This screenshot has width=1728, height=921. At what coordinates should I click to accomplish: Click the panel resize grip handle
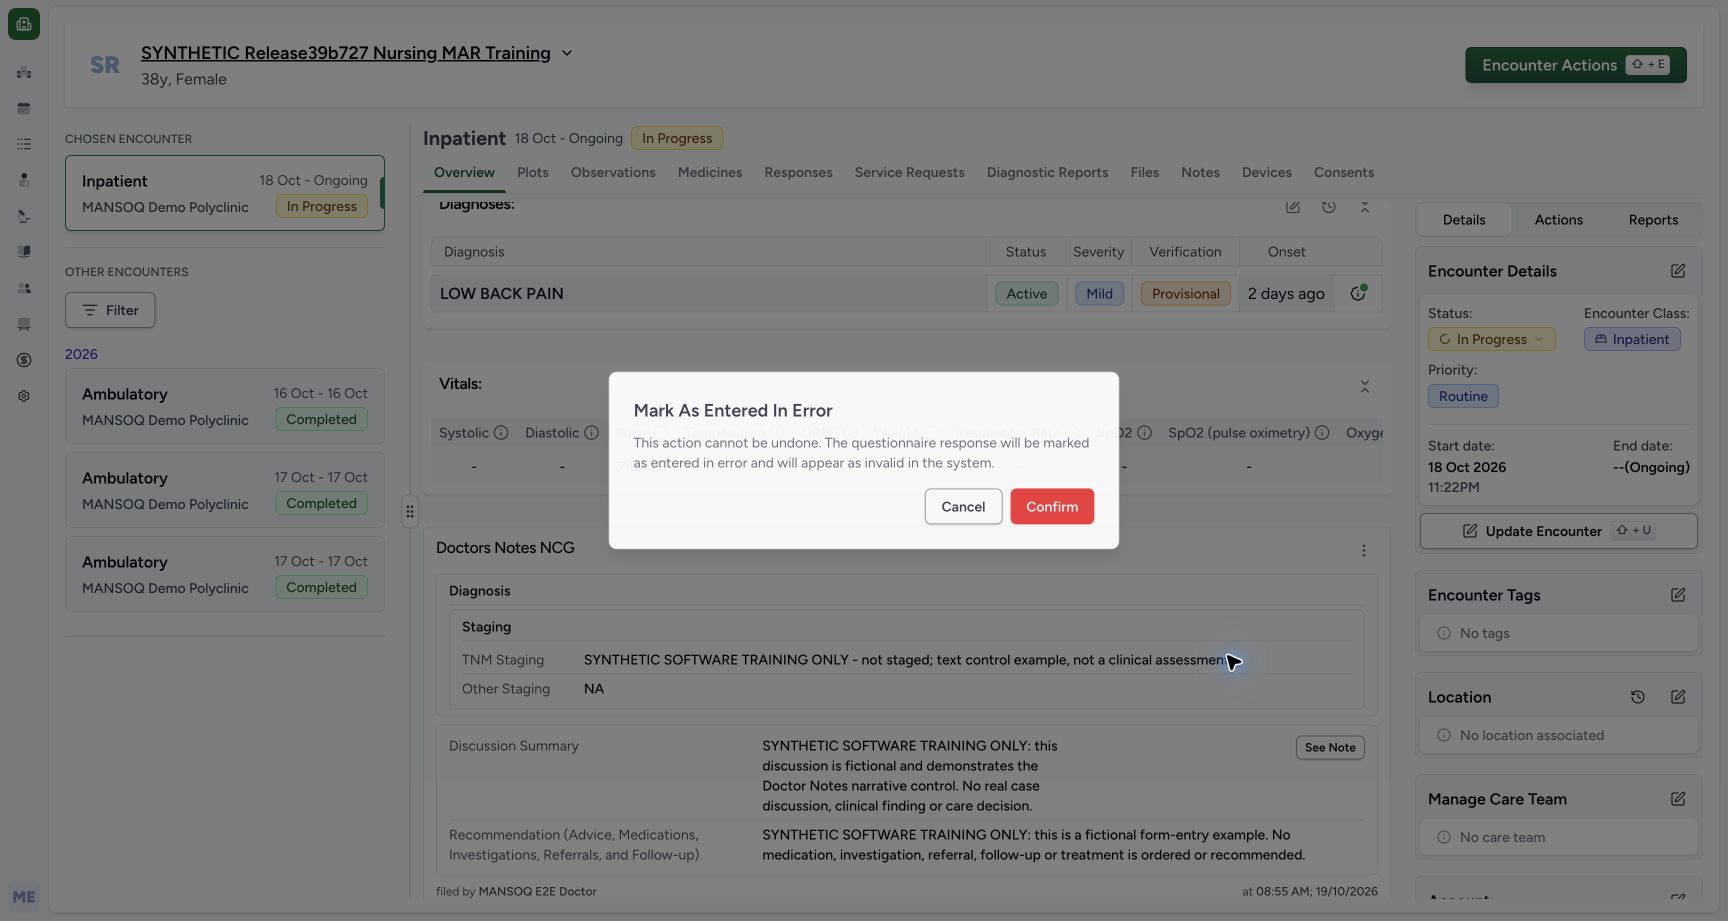pos(410,512)
